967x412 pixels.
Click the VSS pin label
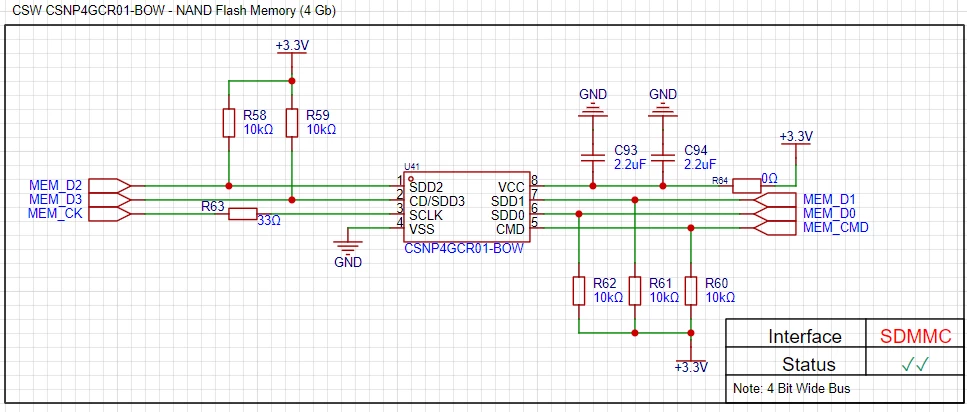pyautogui.click(x=422, y=229)
